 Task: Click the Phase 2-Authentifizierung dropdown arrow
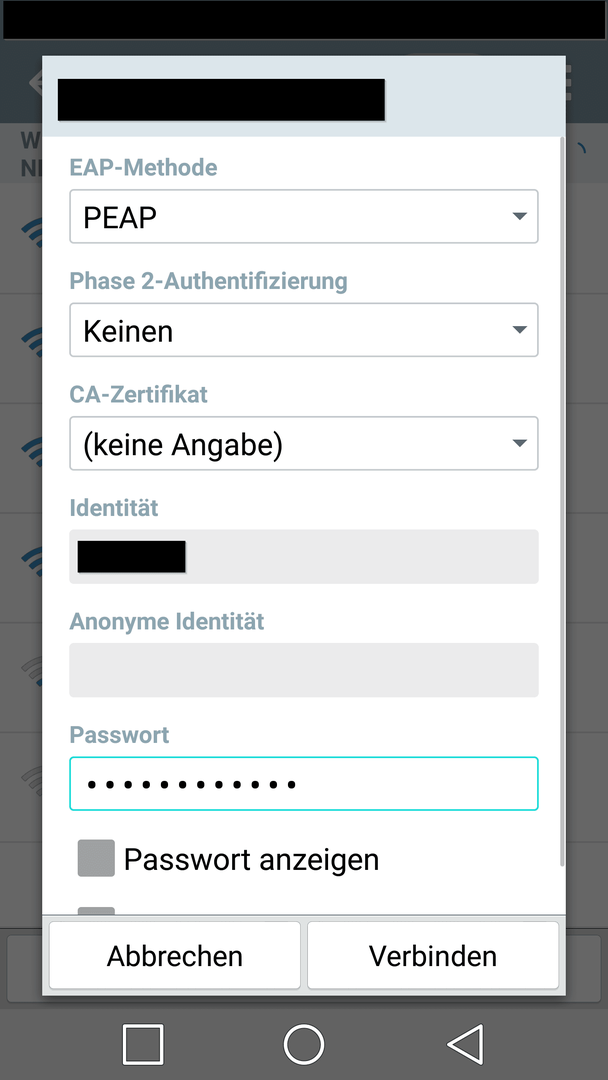pyautogui.click(x=520, y=330)
